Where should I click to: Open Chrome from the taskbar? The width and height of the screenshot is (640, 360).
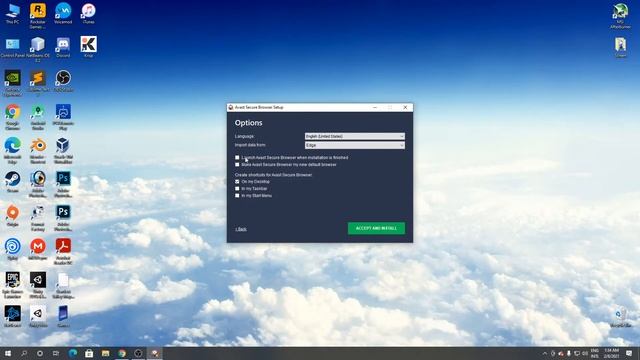122,353
